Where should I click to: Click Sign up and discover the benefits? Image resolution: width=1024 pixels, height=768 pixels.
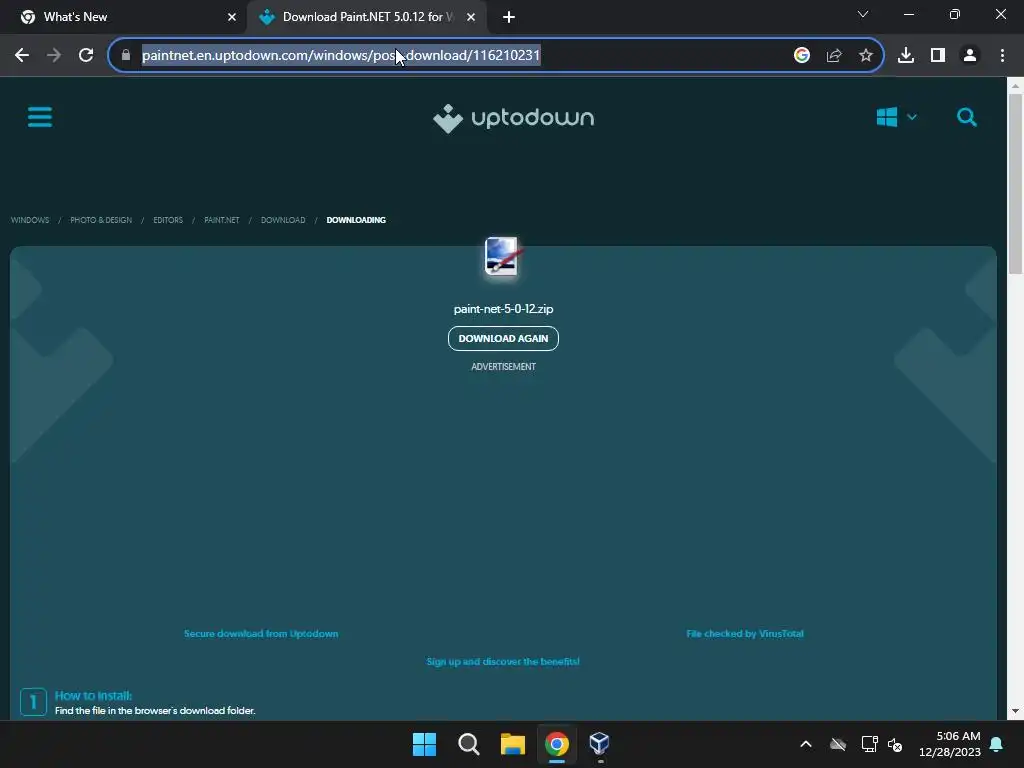pos(503,662)
